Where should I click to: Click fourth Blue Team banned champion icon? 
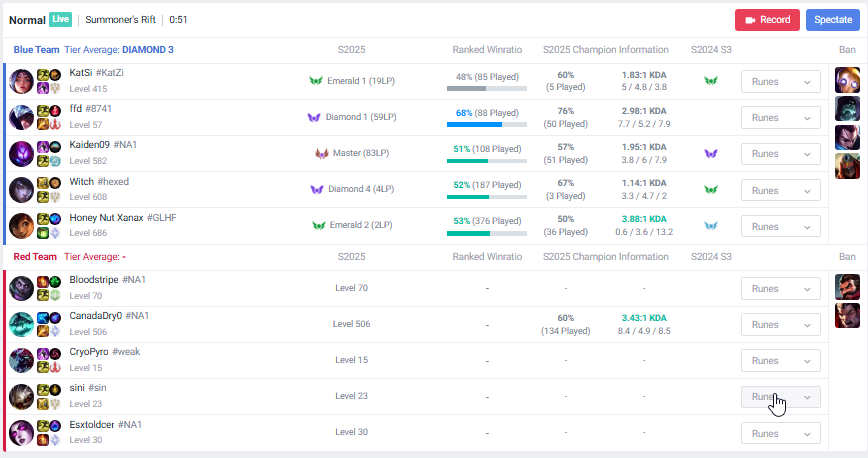pos(847,166)
